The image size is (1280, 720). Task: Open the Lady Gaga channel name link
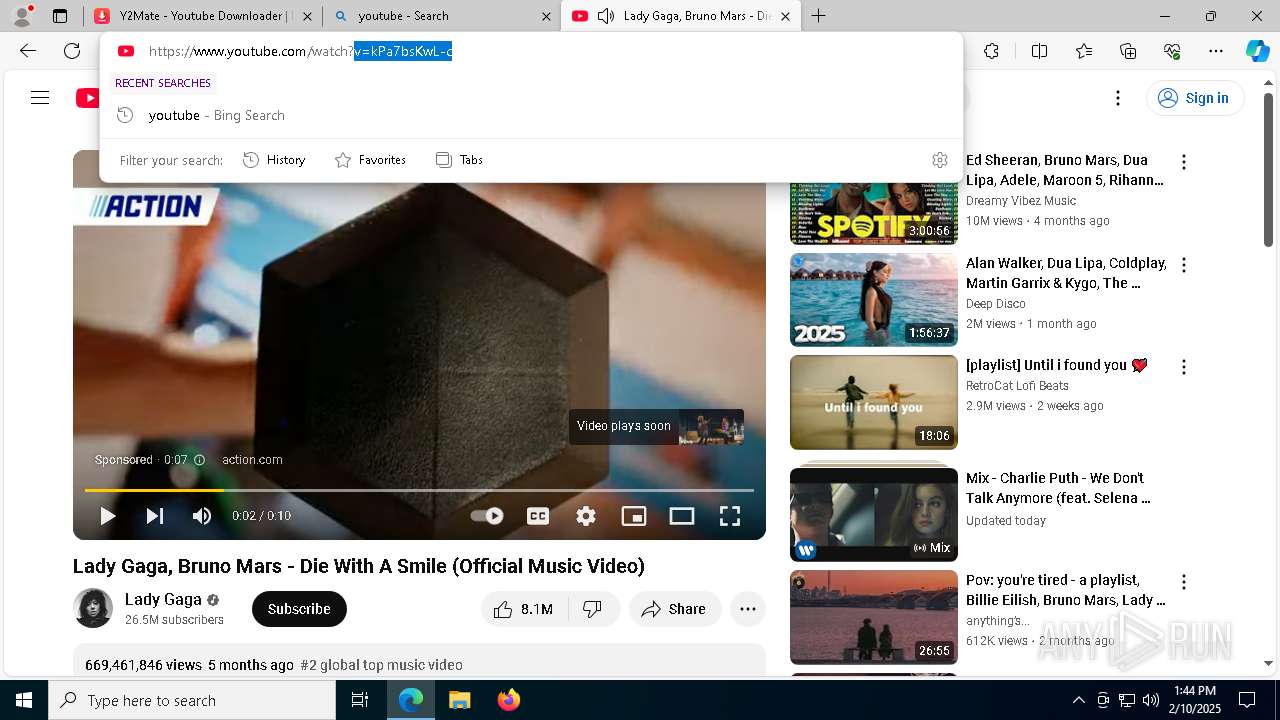pos(163,599)
